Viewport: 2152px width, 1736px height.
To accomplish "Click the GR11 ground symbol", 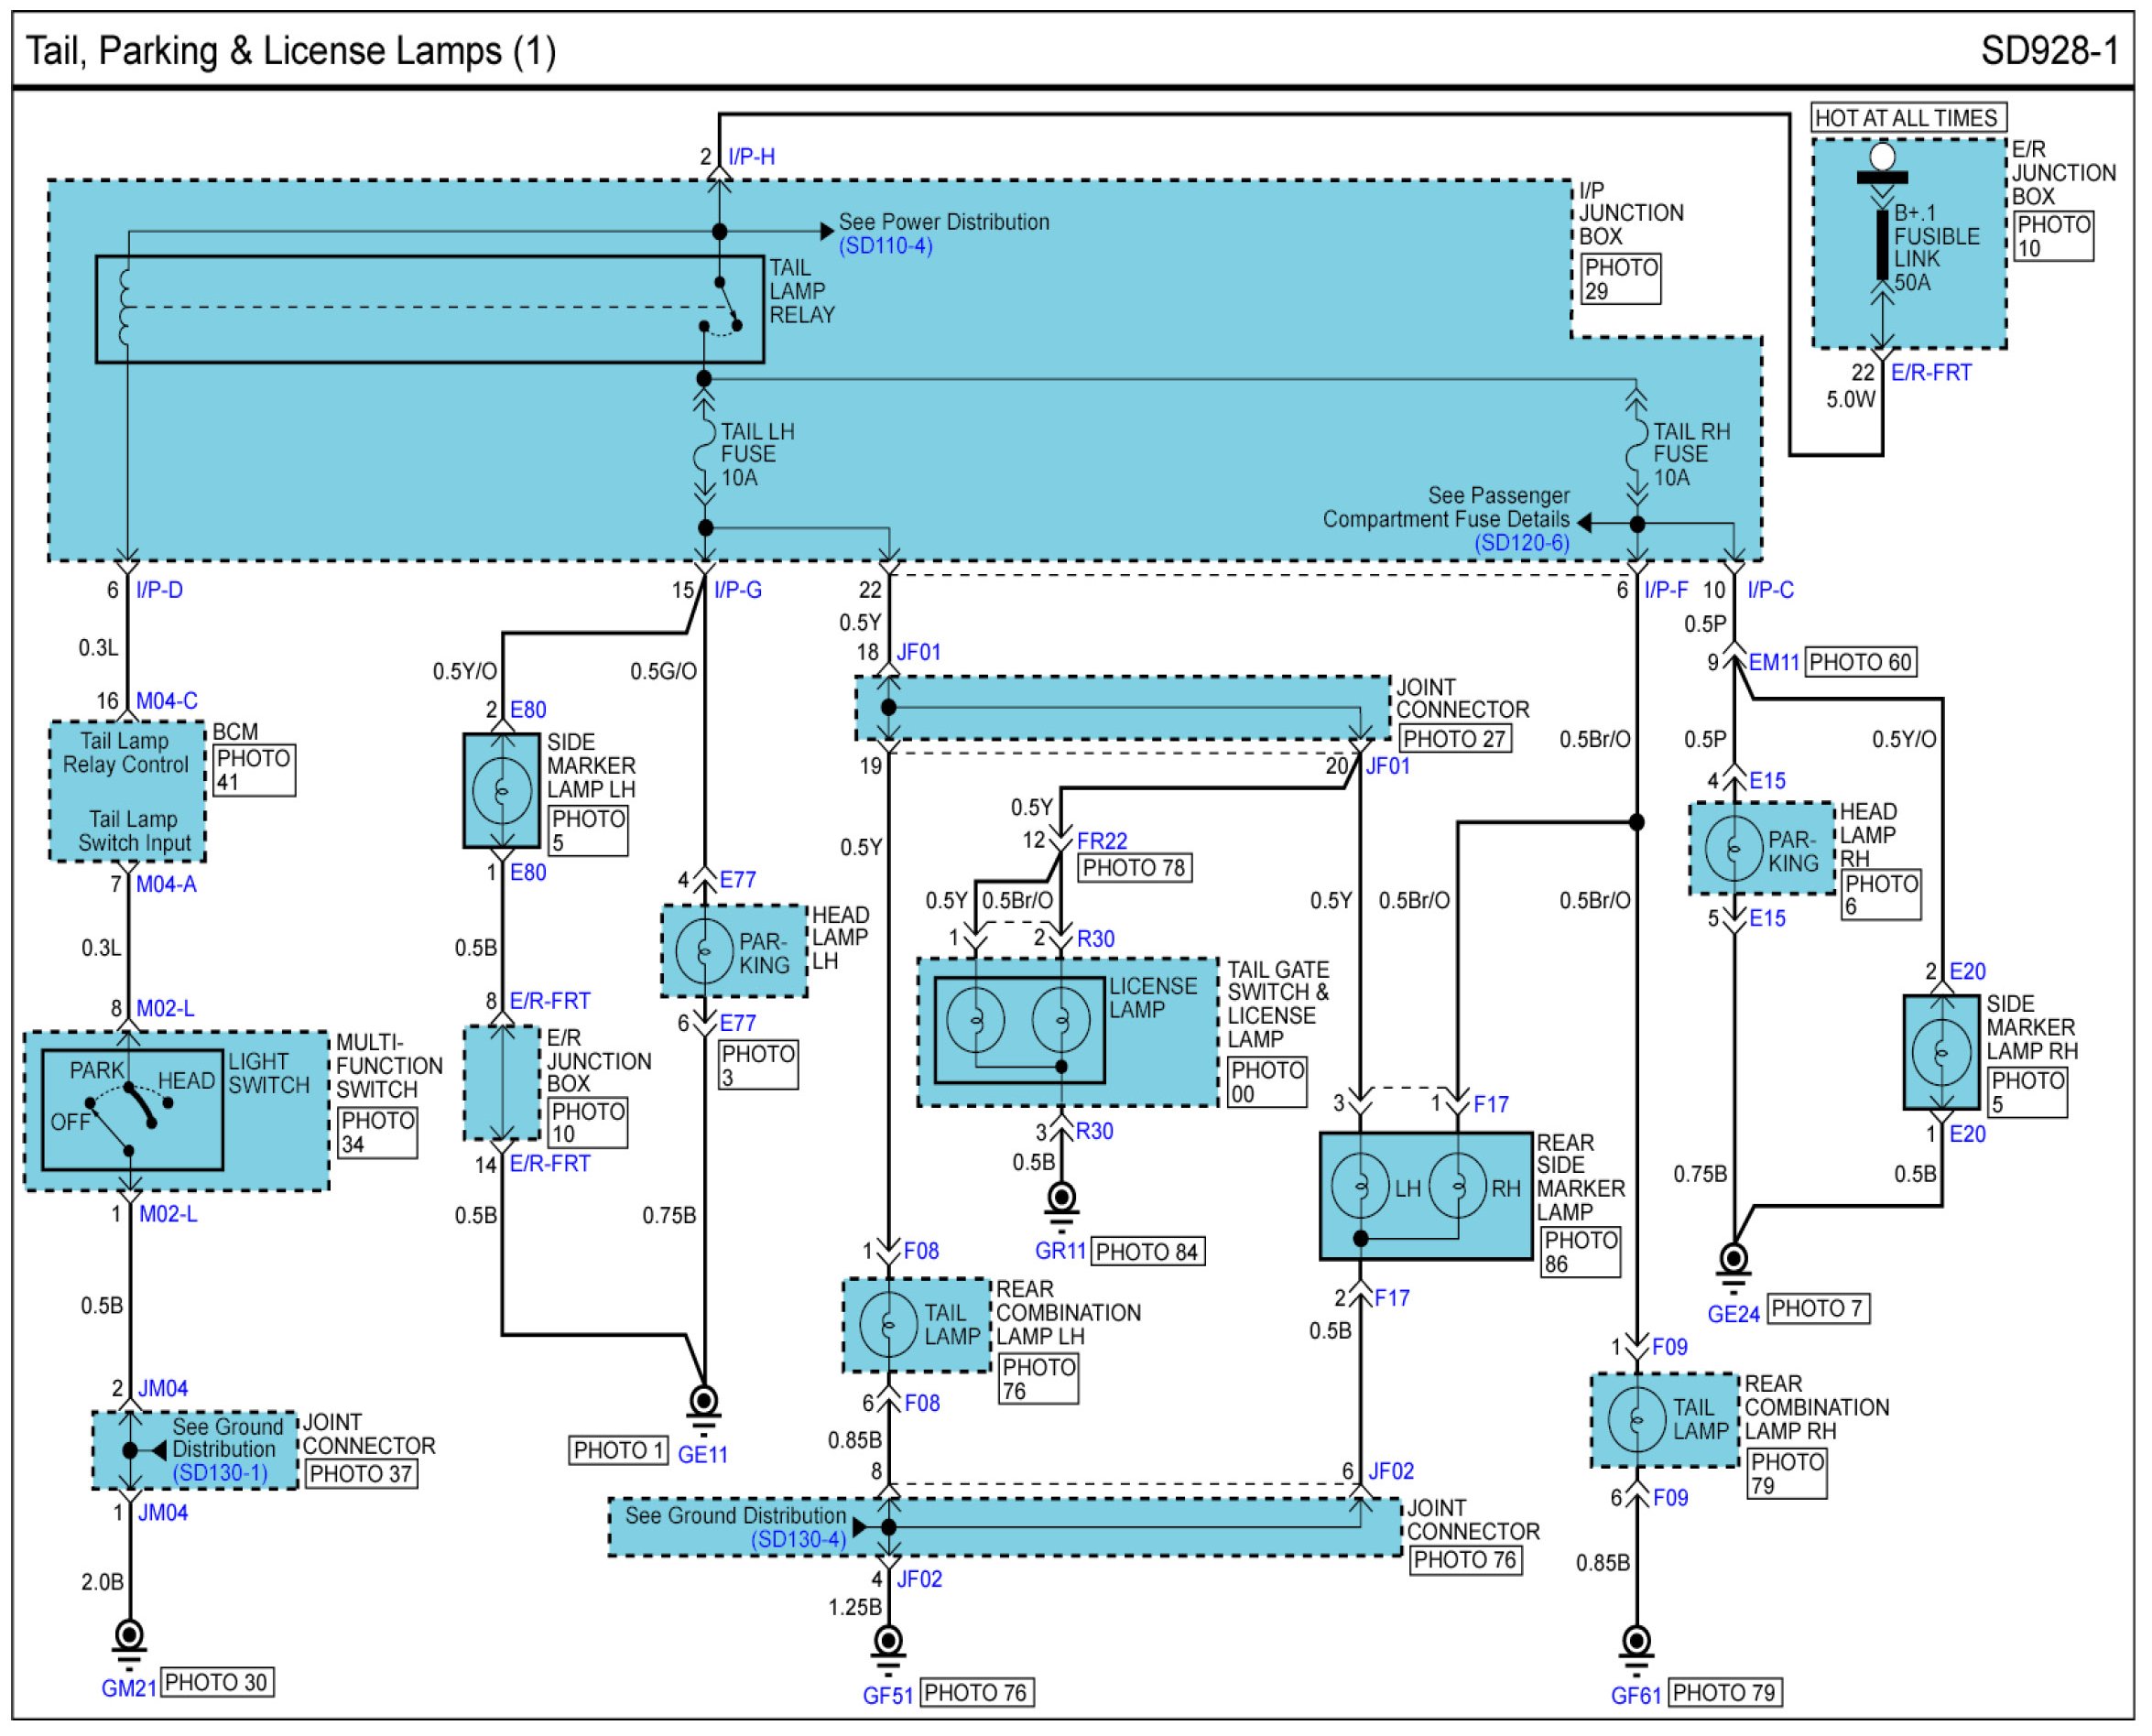I will pos(1061,1199).
